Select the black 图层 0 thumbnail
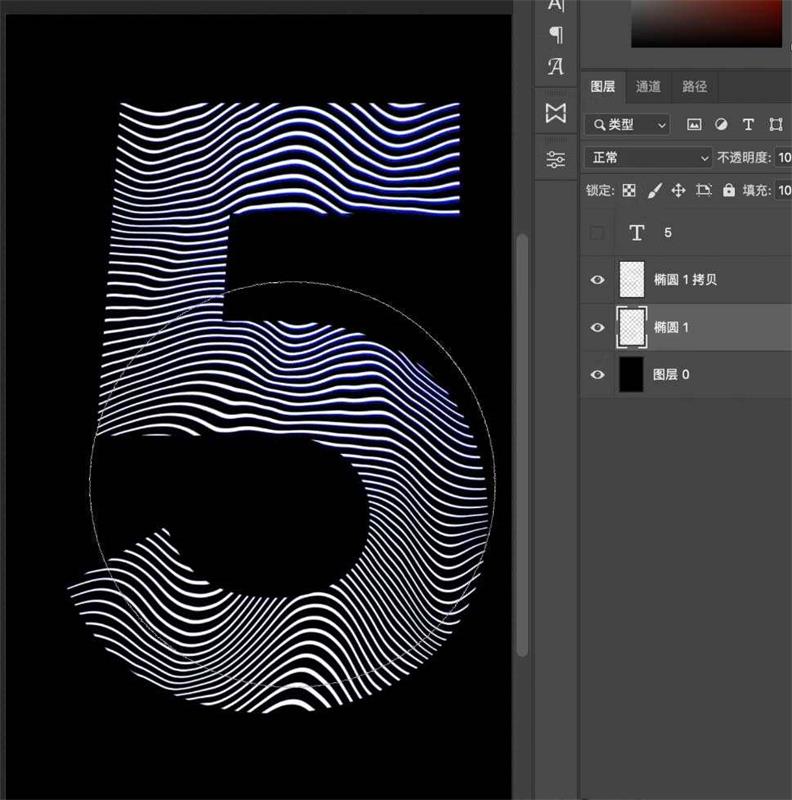 (631, 374)
